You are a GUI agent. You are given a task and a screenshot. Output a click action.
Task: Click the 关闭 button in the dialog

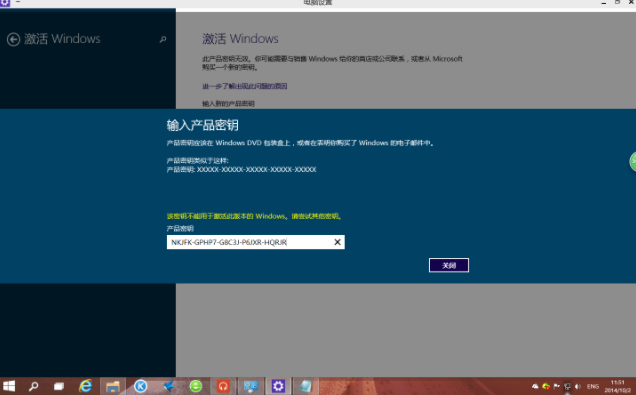[449, 265]
